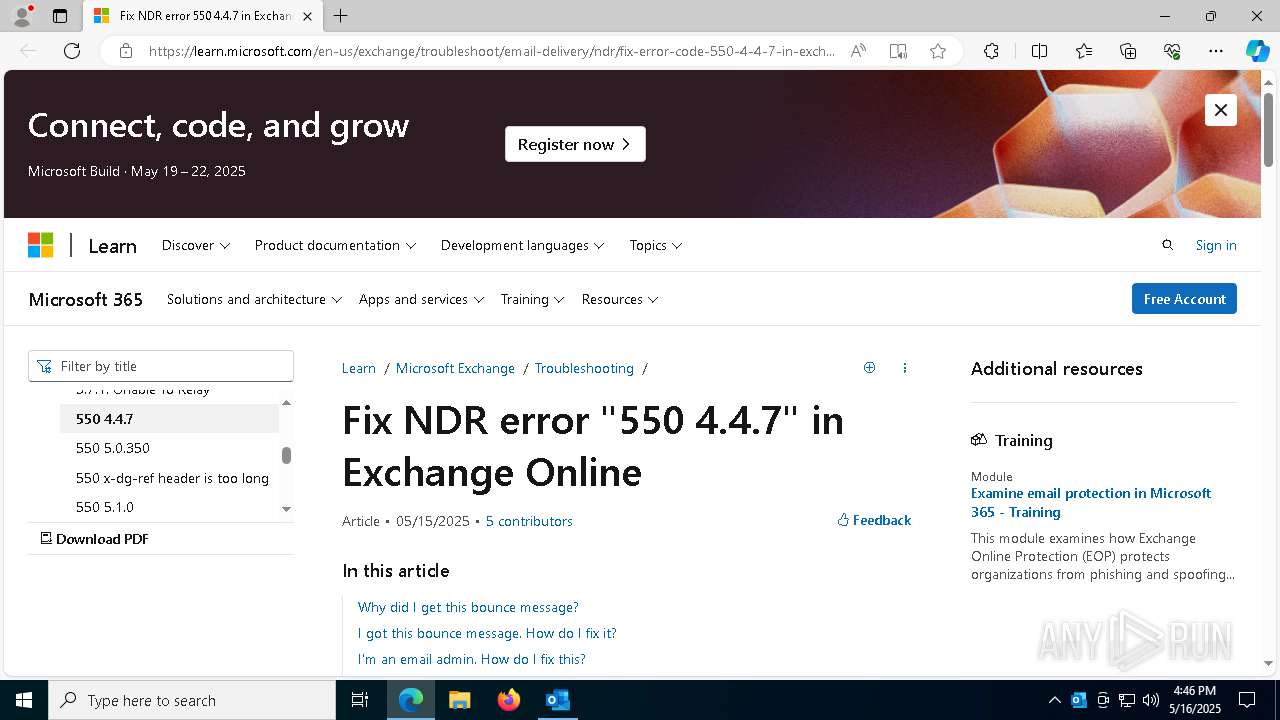Expand the Product documentation menu

point(335,245)
